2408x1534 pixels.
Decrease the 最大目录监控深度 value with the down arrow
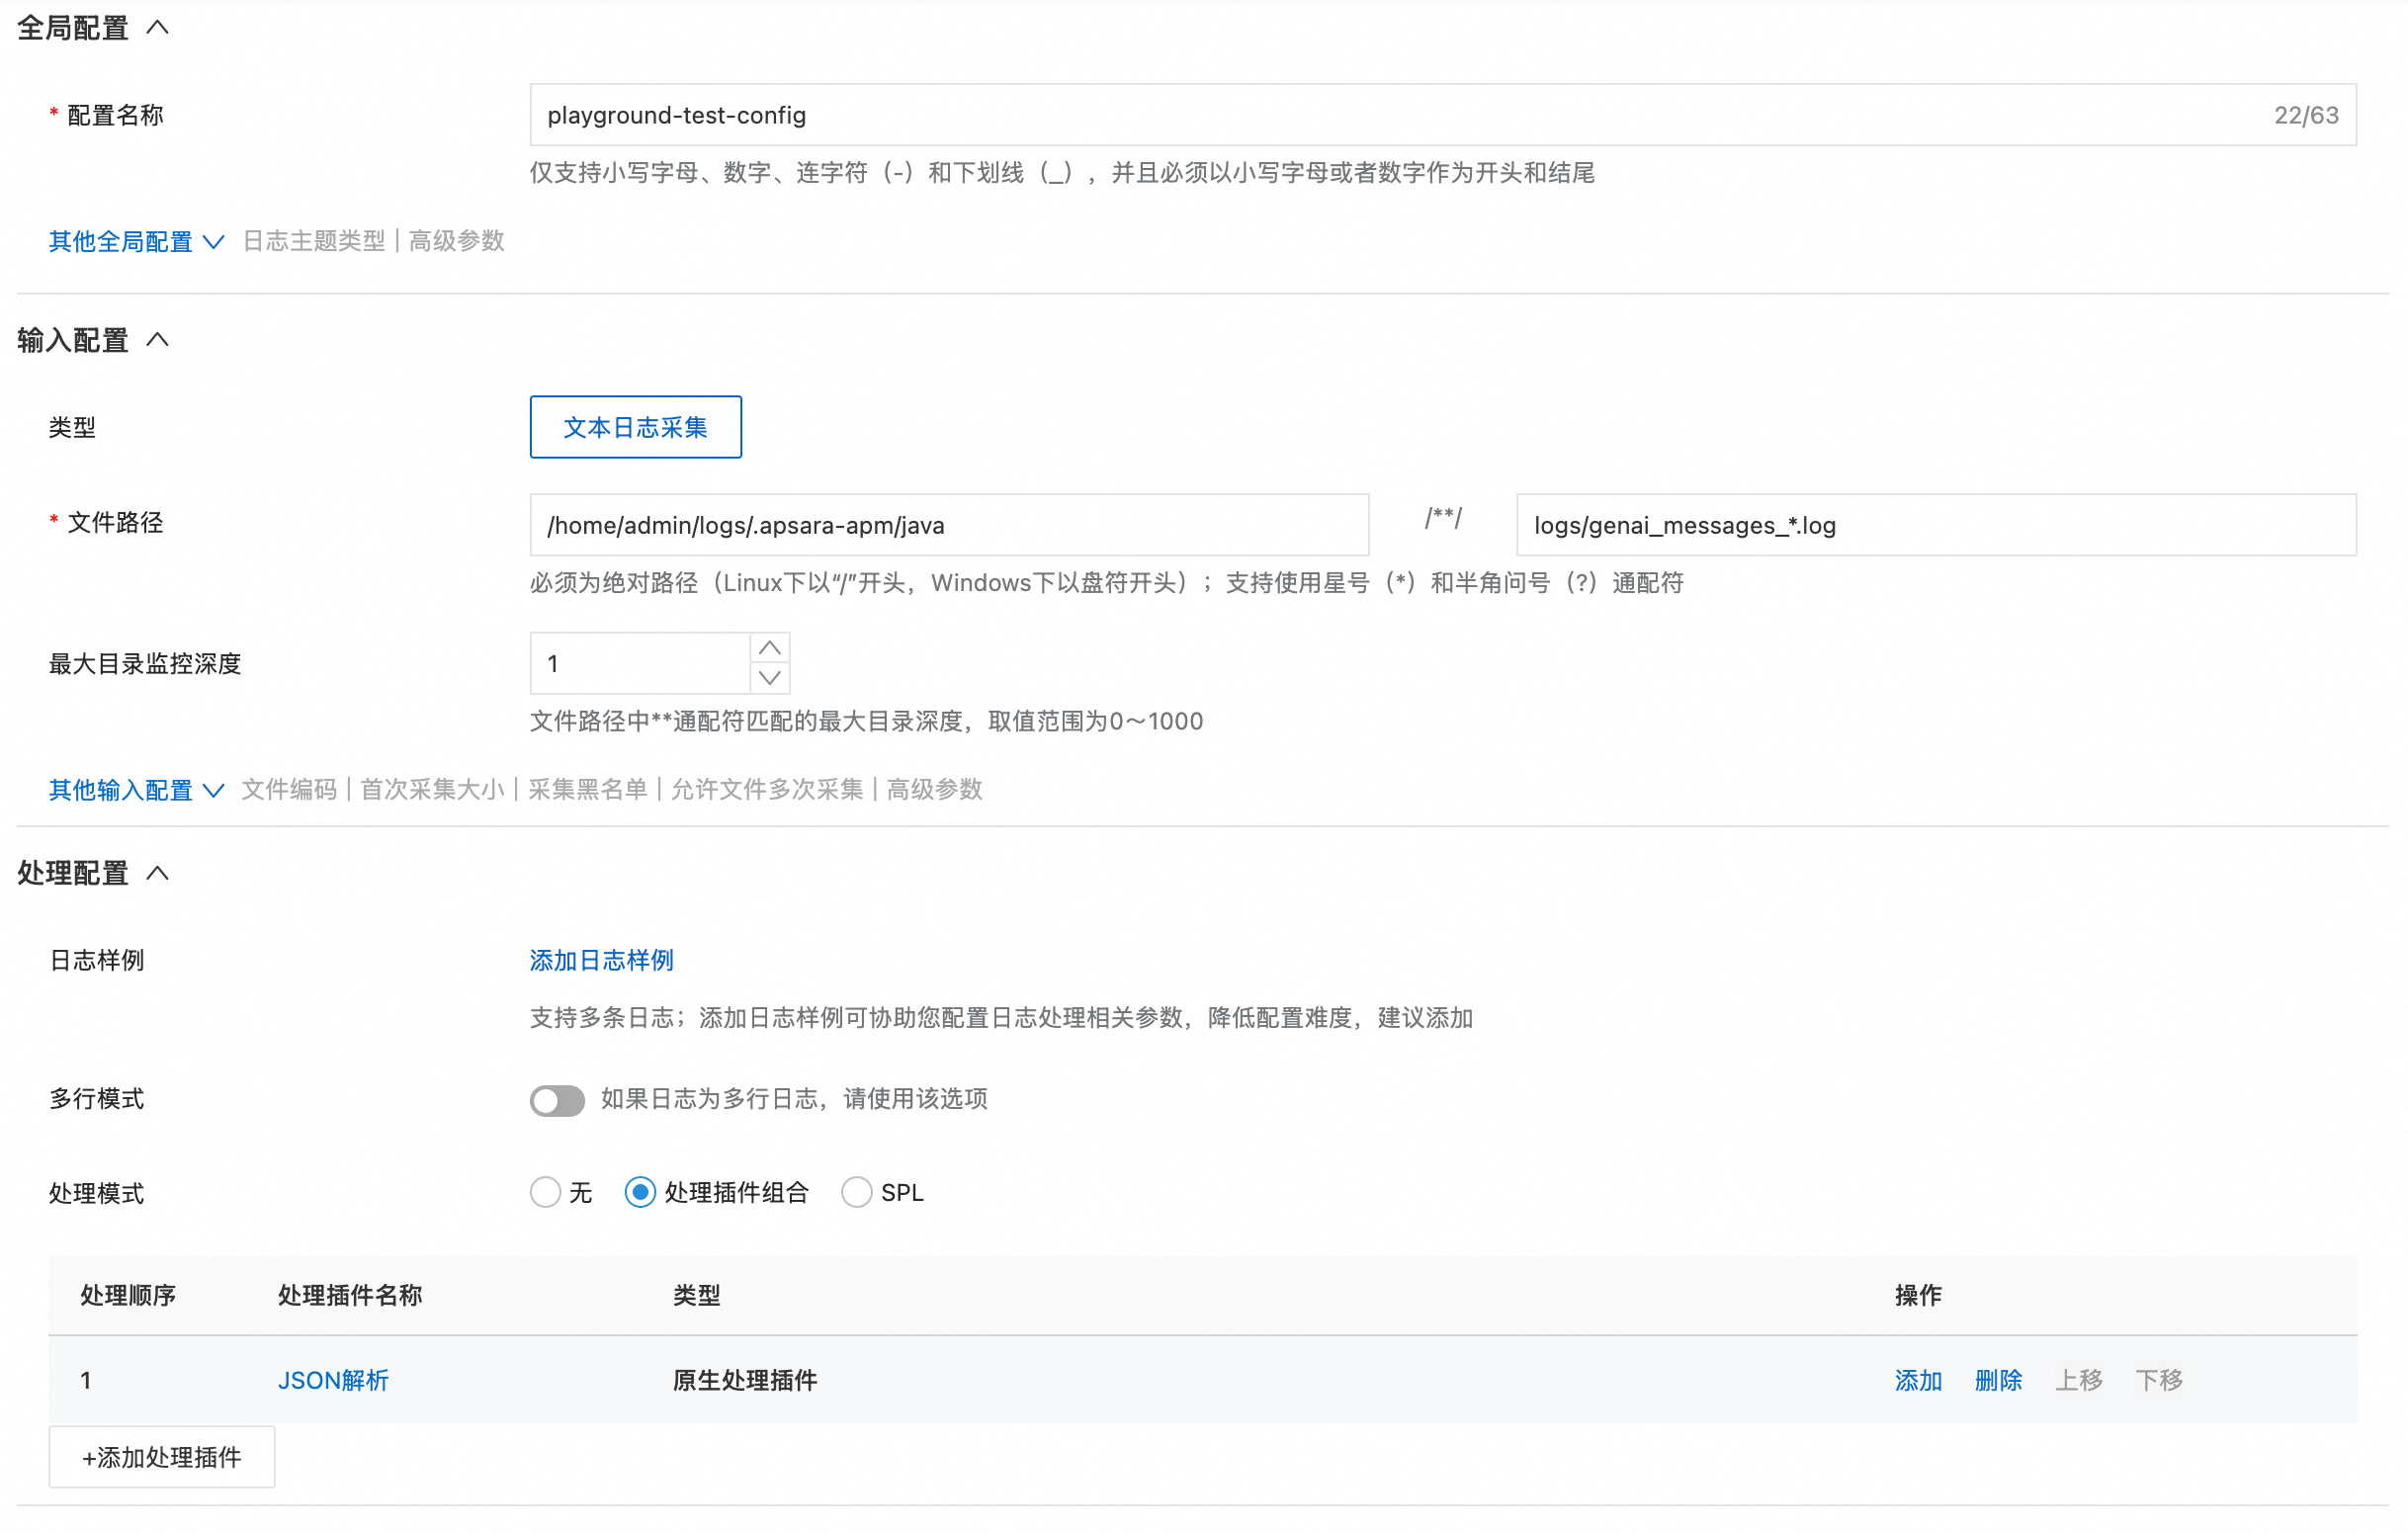coord(769,678)
